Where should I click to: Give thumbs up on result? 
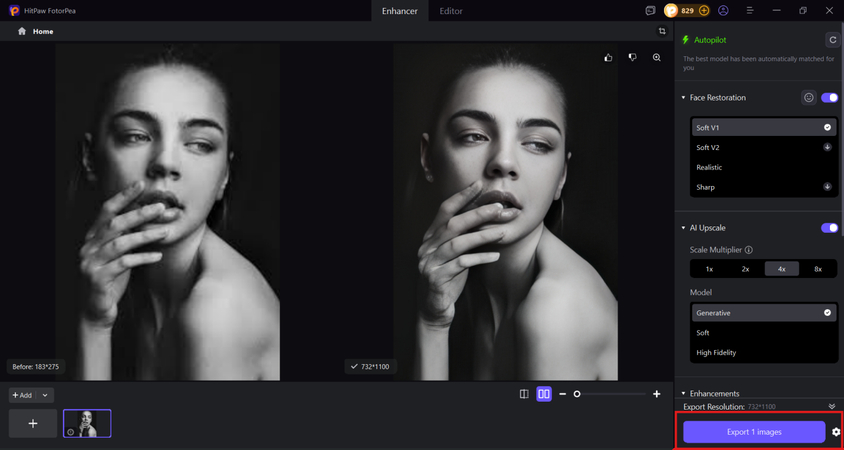(x=608, y=58)
